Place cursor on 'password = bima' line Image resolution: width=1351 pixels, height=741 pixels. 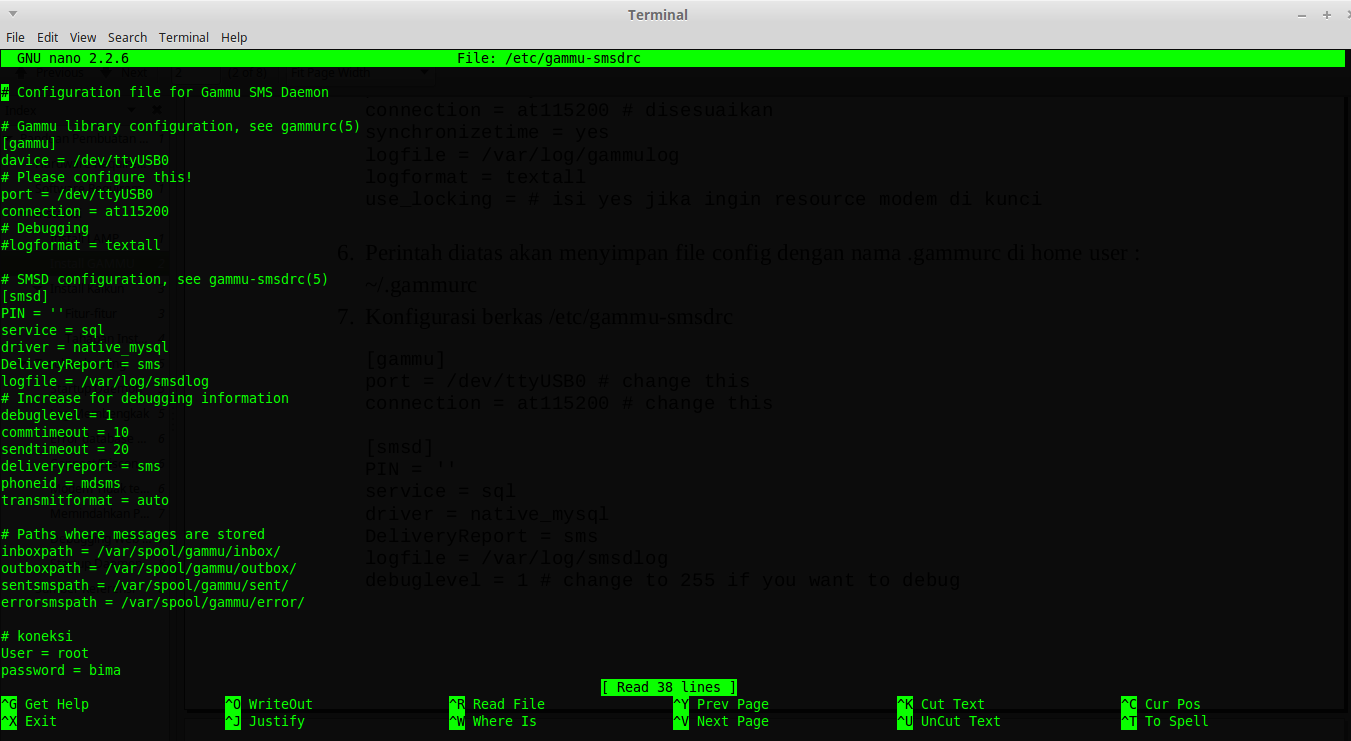[61, 670]
